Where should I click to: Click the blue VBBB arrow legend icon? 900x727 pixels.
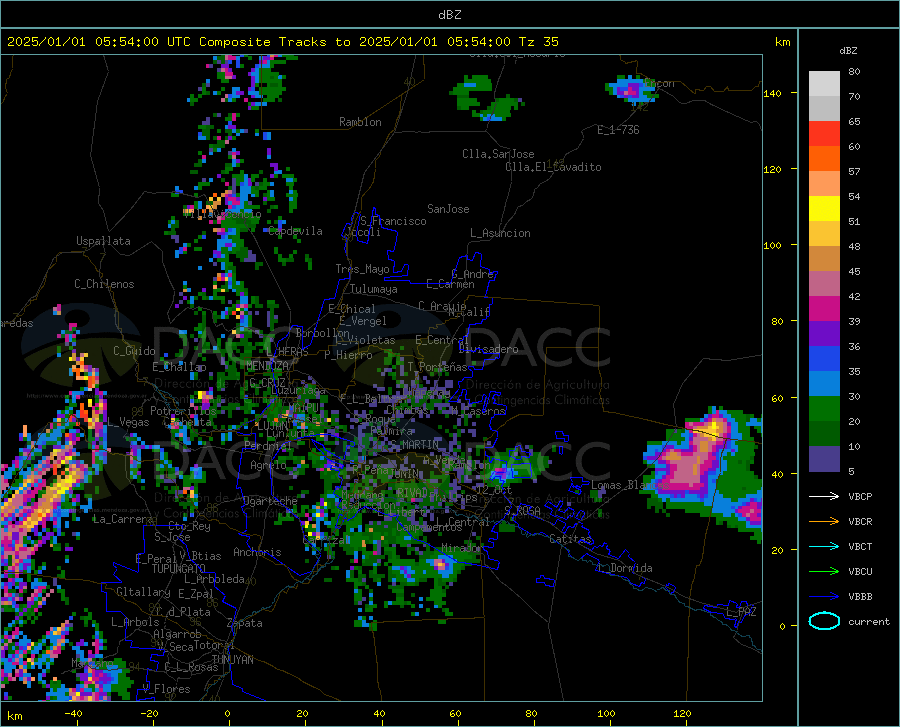click(824, 596)
